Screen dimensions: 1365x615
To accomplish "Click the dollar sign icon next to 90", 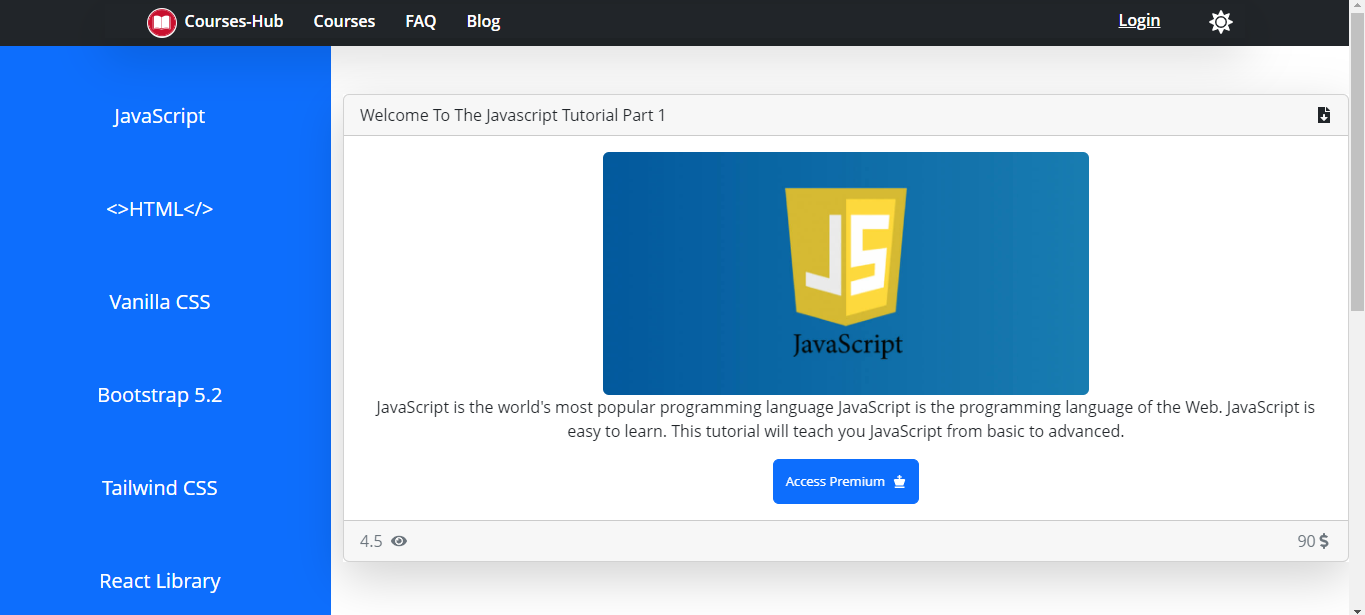I will point(1324,541).
